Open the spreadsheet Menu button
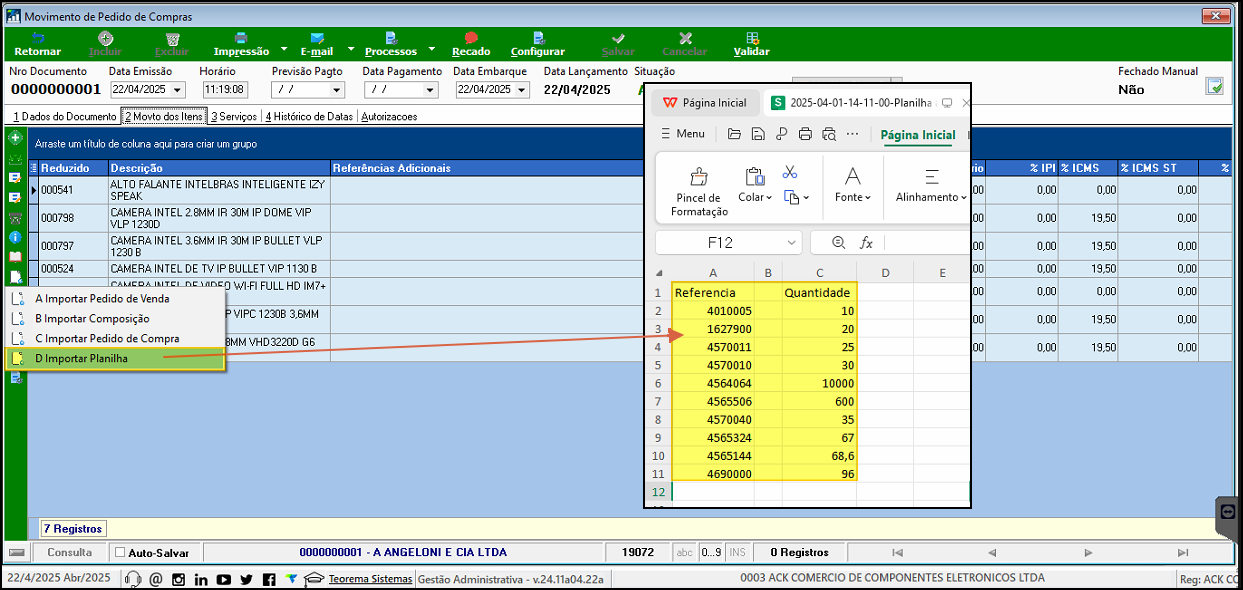The width and height of the screenshot is (1243, 590). pyautogui.click(x=682, y=134)
